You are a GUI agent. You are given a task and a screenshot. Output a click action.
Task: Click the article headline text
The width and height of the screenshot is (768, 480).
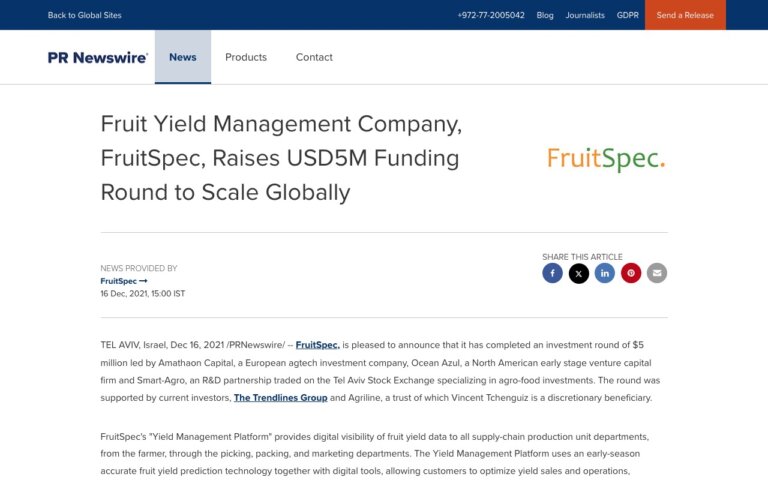(x=281, y=158)
